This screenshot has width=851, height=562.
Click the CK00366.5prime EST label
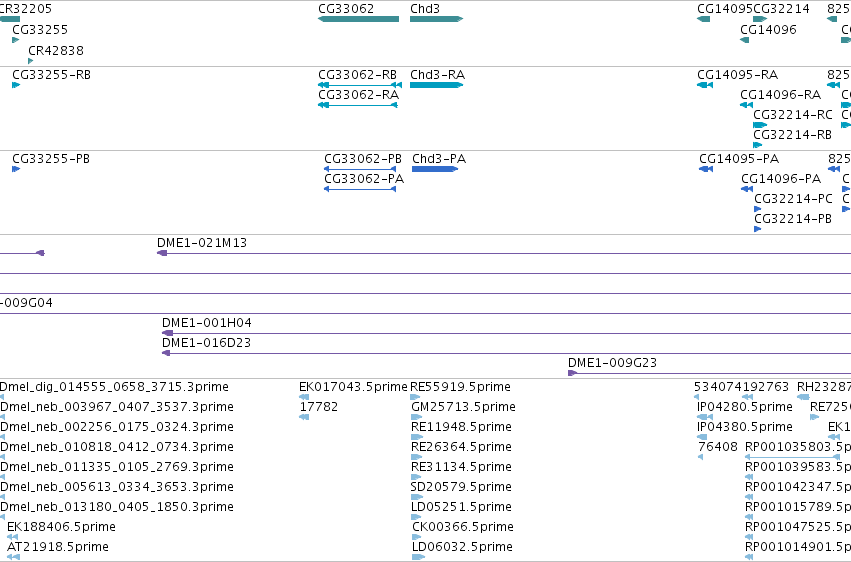[x=463, y=527]
